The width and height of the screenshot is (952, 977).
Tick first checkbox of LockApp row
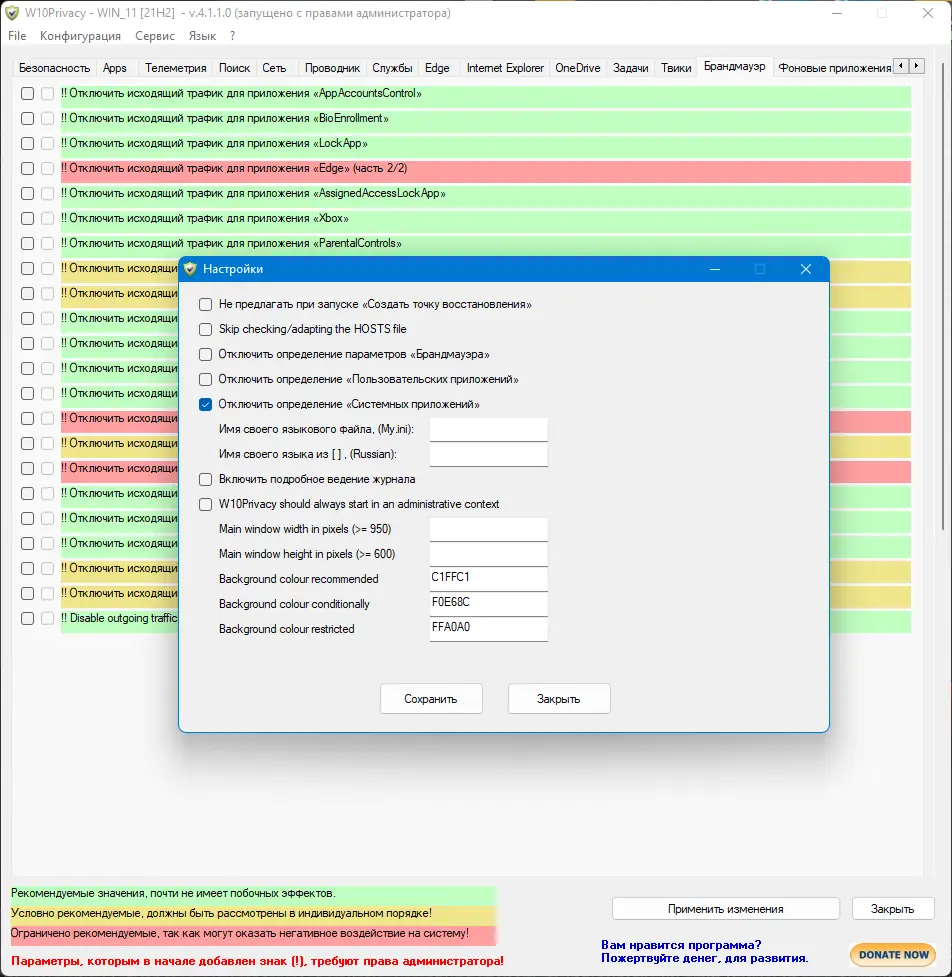27,143
